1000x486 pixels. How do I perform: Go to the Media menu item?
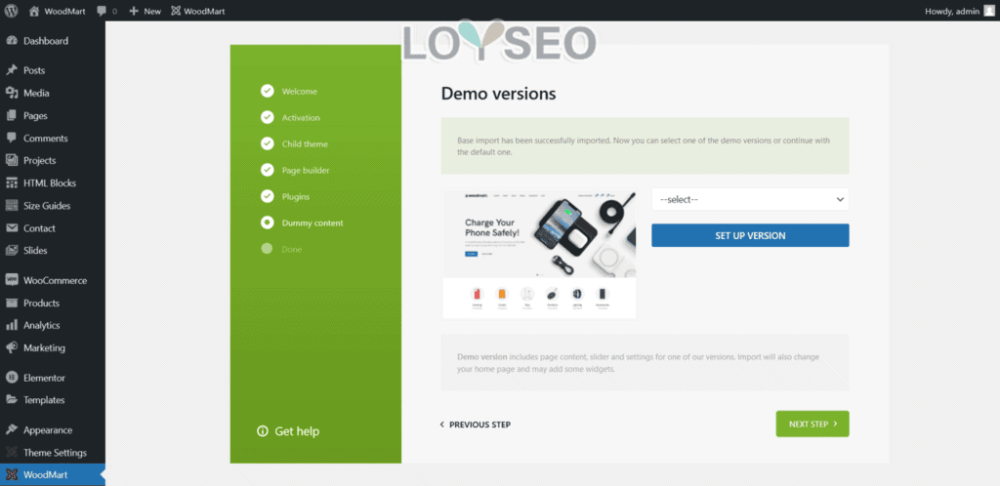pyautogui.click(x=52, y=93)
